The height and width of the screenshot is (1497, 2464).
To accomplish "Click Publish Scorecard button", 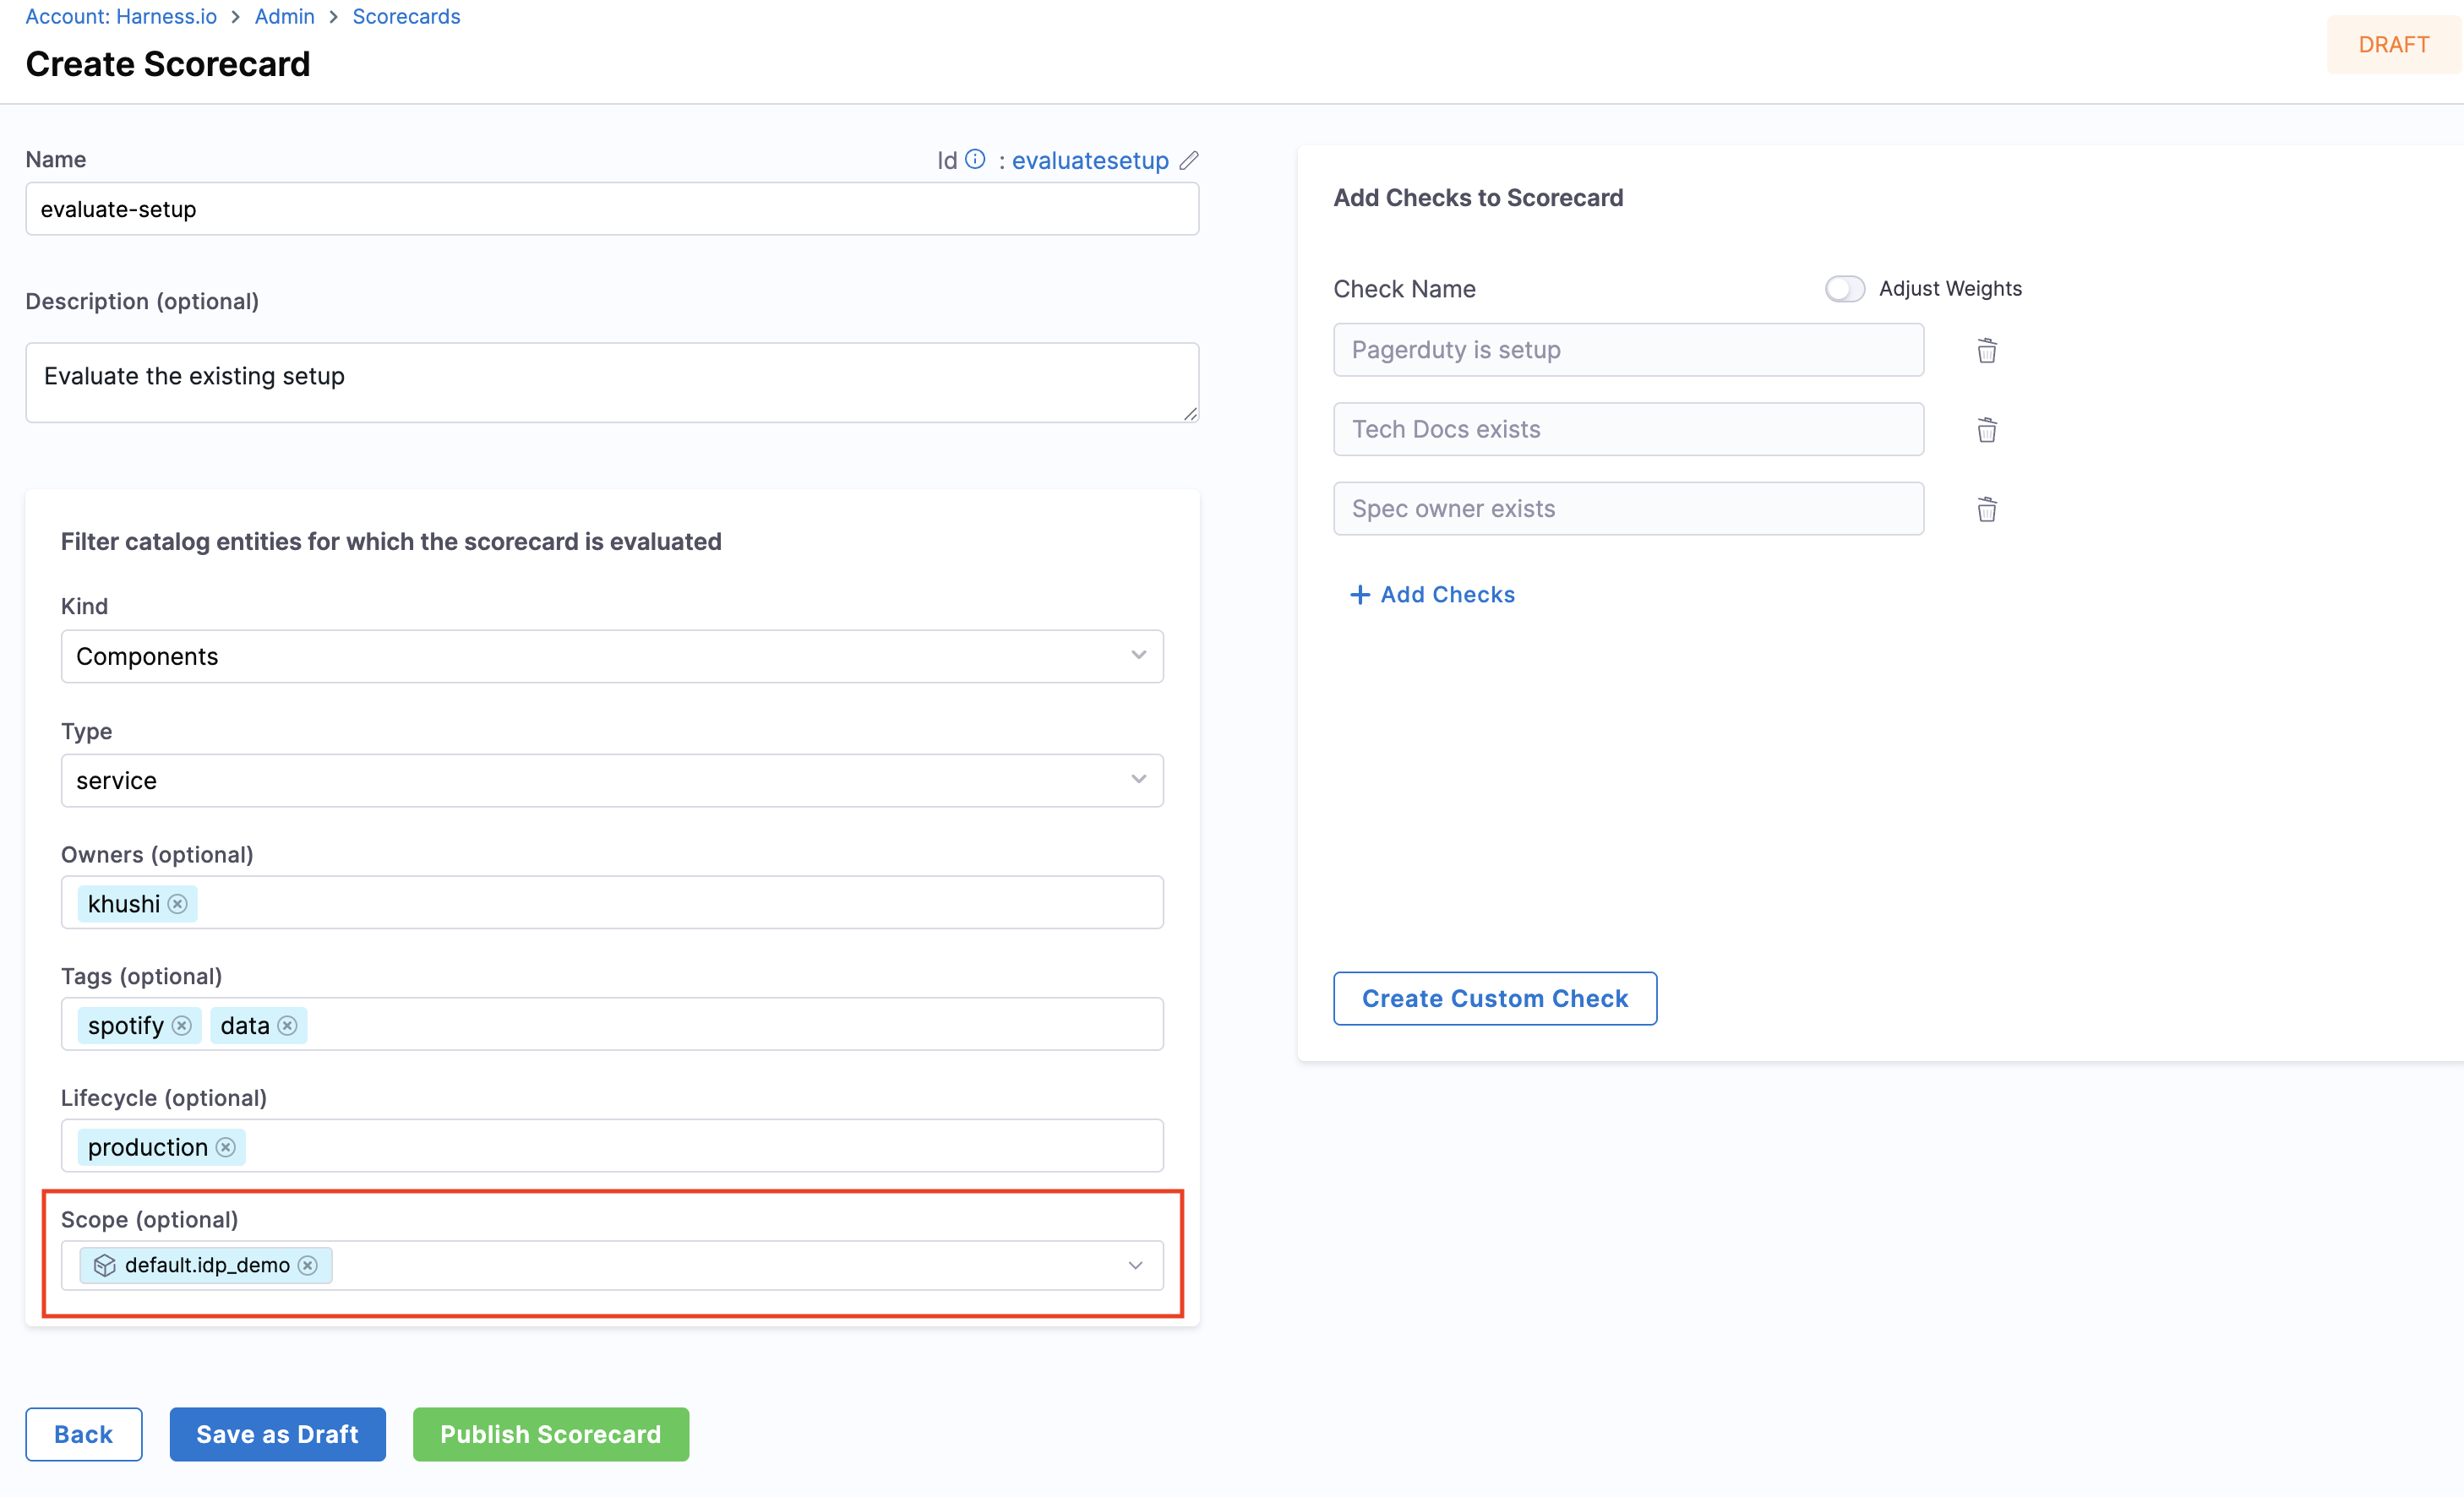I will coord(550,1434).
